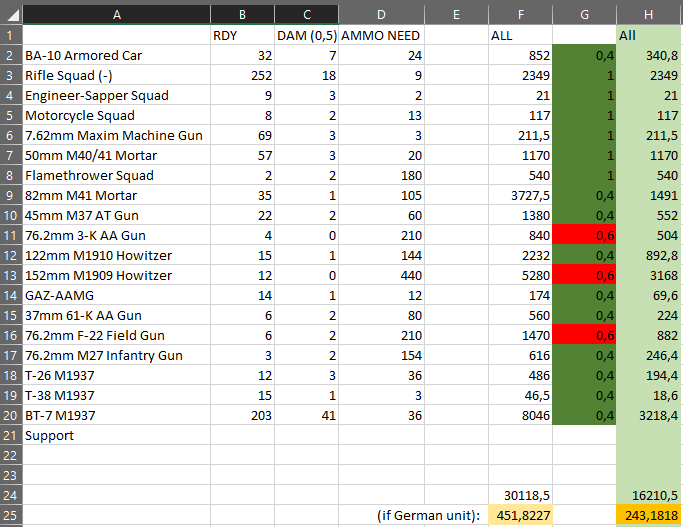Click orange cell 243,1818
The width and height of the screenshot is (683, 527).
(649, 515)
